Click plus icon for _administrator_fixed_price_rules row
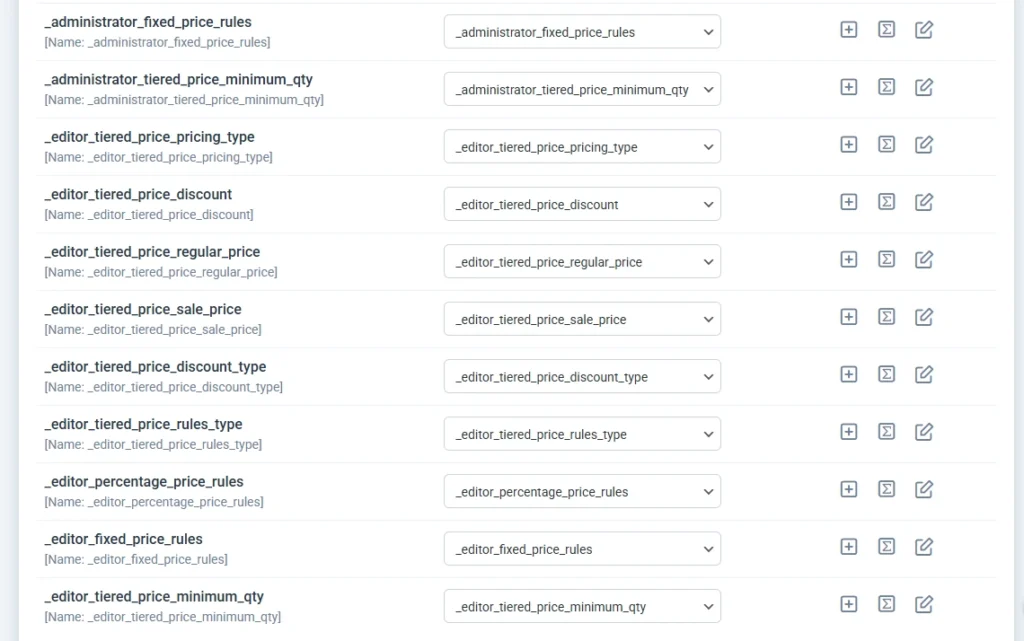 [848, 30]
